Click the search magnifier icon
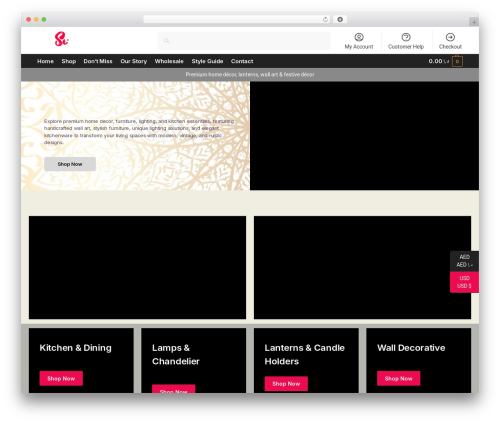The image size is (500, 423). point(166,41)
